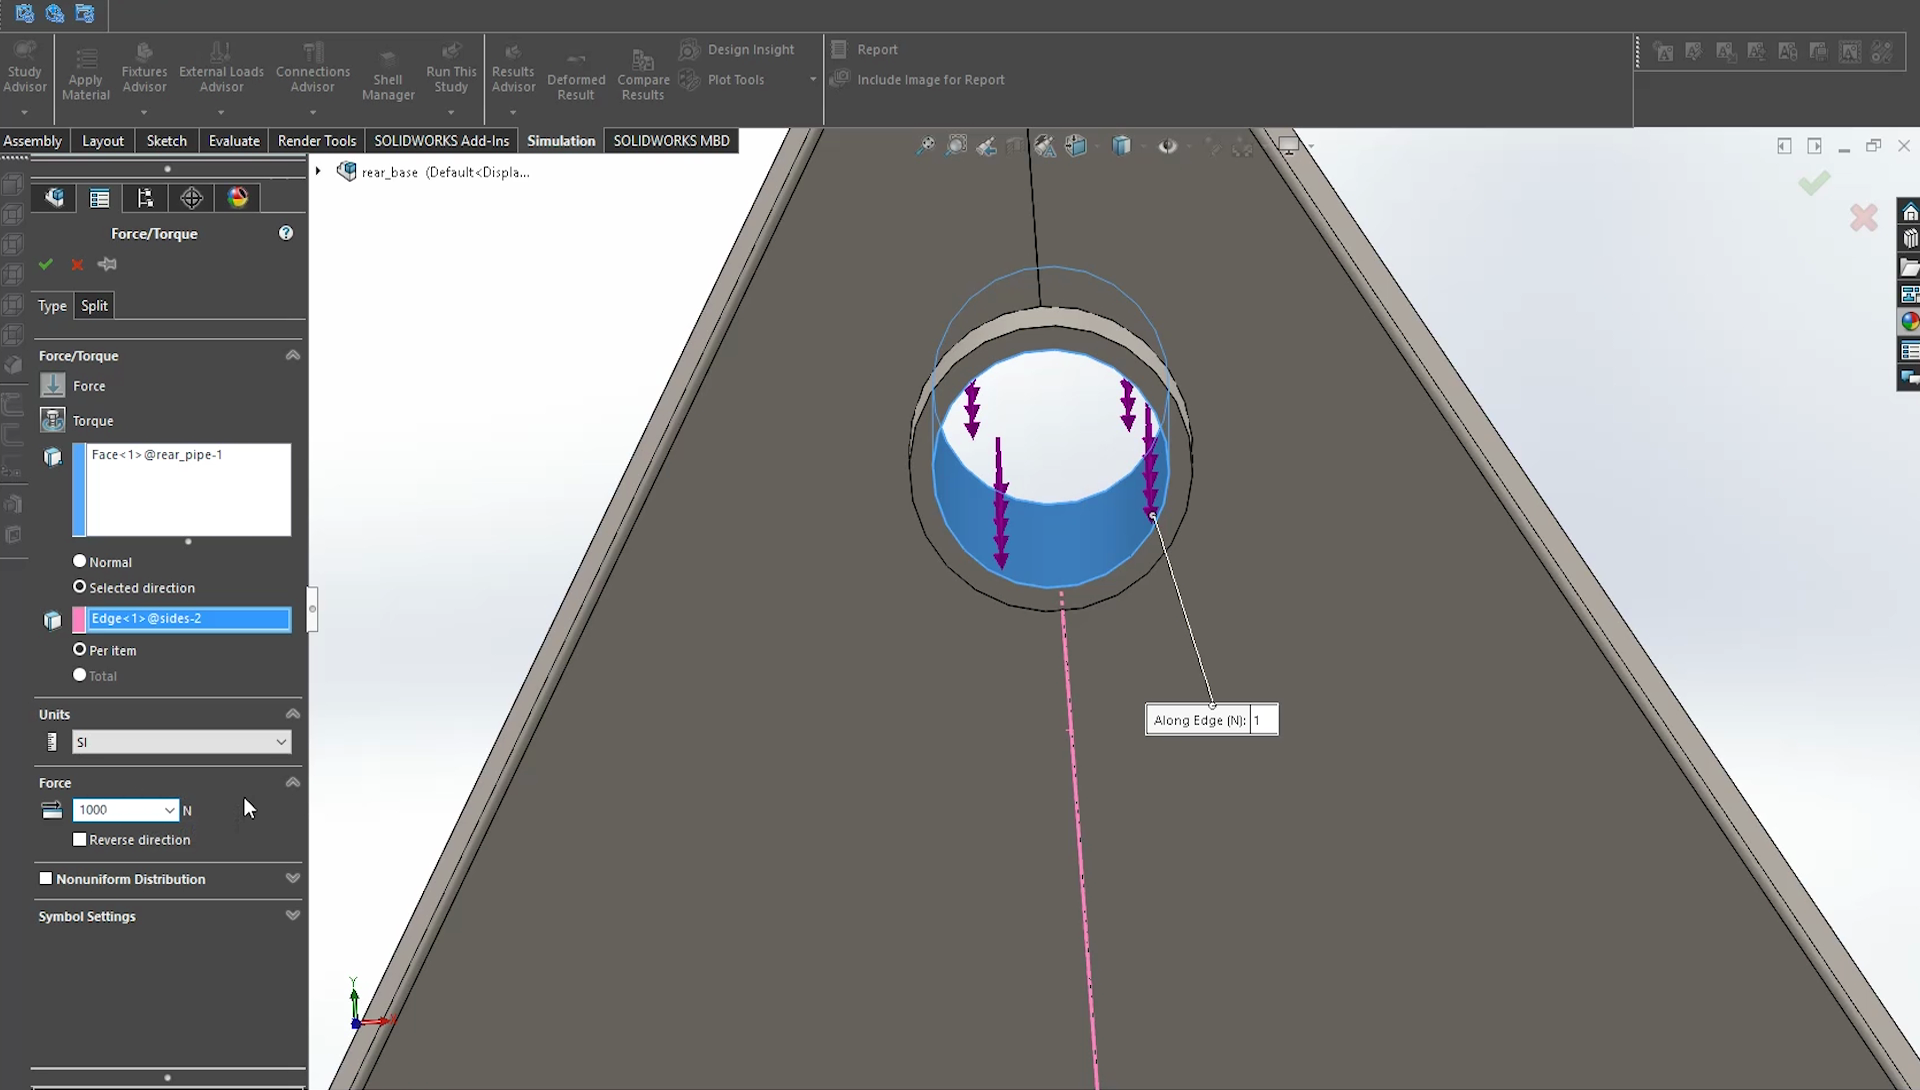This screenshot has height=1090, width=1920.
Task: Open Force/Torque help icon
Action: (x=286, y=233)
